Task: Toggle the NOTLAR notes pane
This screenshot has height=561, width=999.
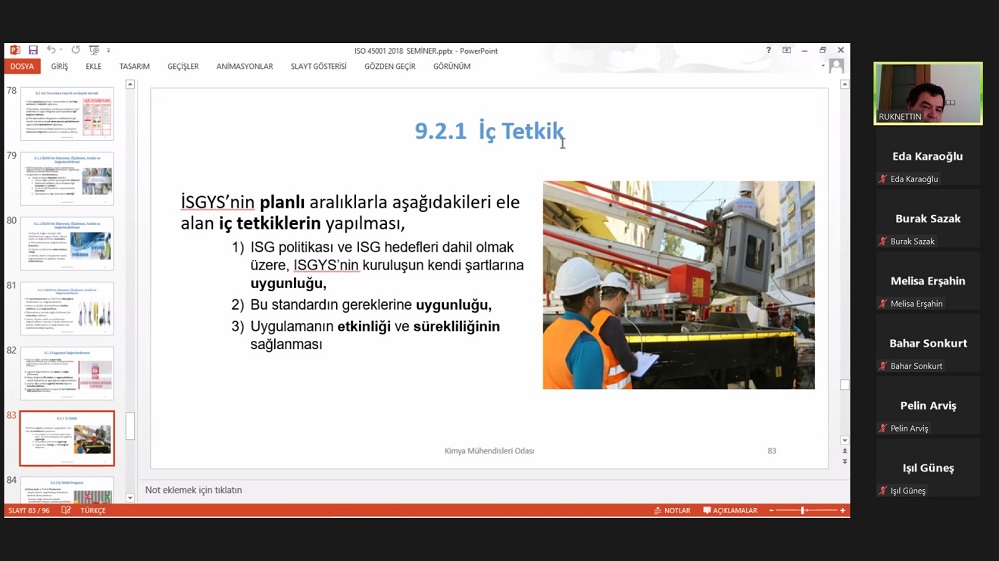Action: click(x=671, y=510)
